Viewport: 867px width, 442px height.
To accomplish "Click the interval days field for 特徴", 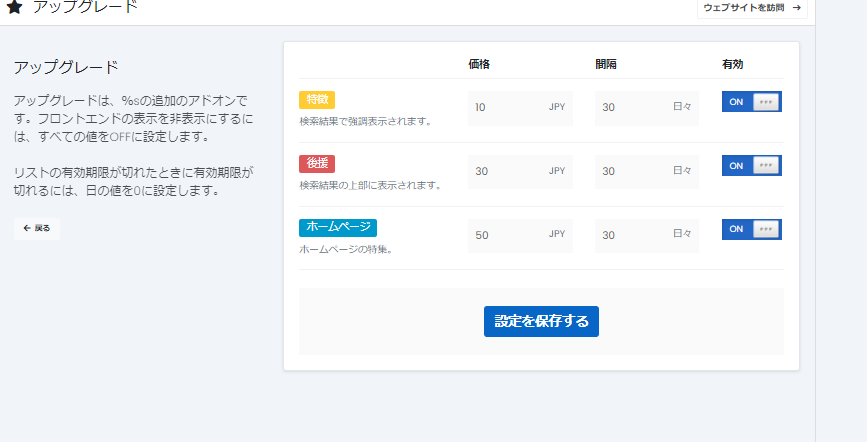I will 632,107.
